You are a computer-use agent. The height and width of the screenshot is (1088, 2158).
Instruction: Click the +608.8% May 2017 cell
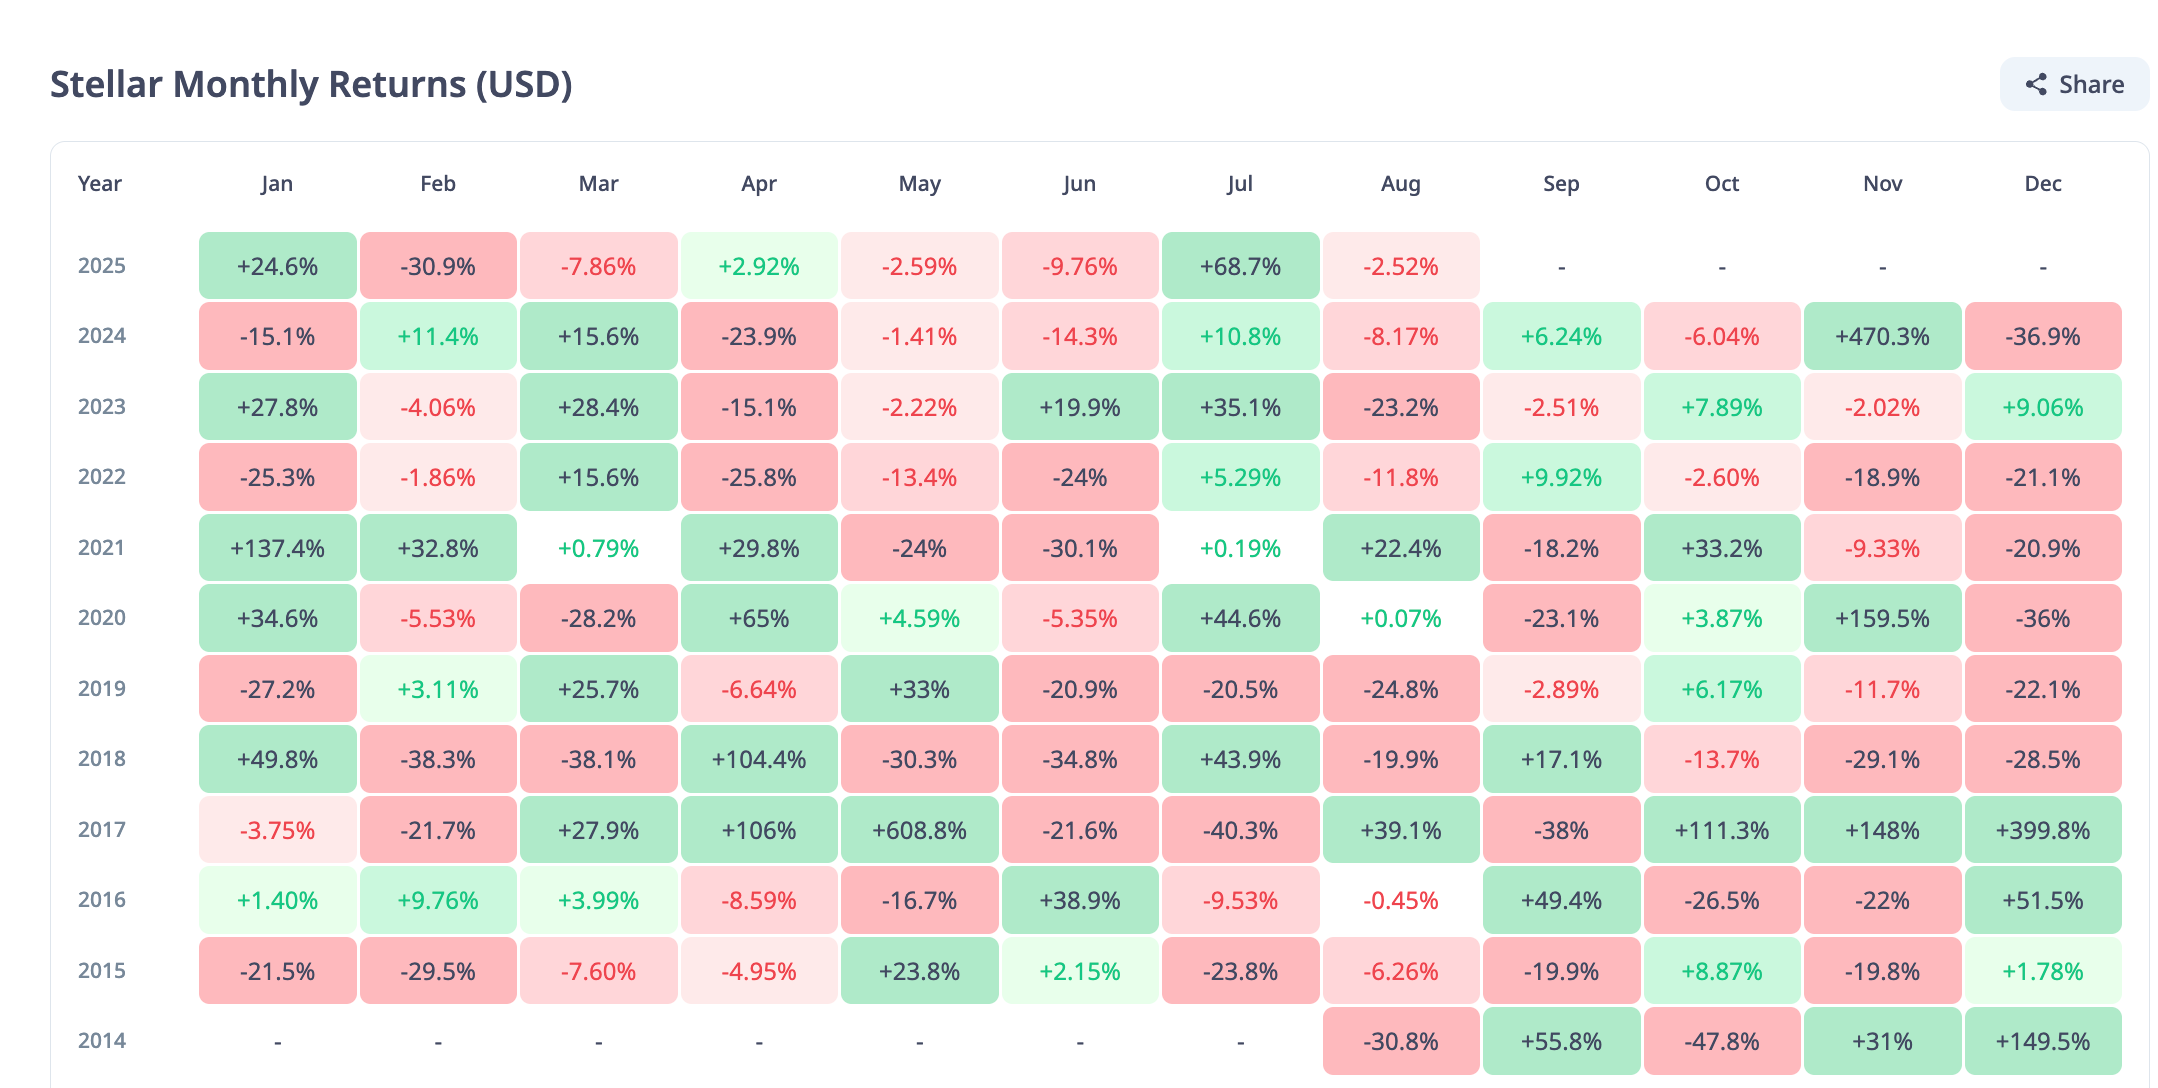[919, 830]
